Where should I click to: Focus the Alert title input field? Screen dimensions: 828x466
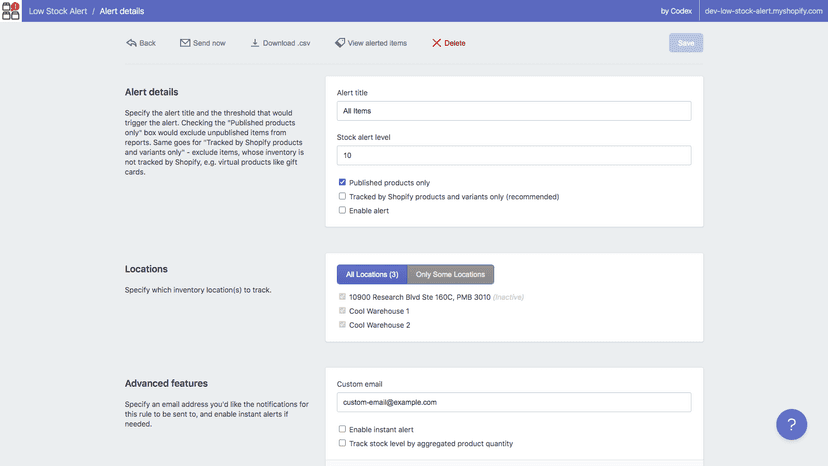pos(514,111)
